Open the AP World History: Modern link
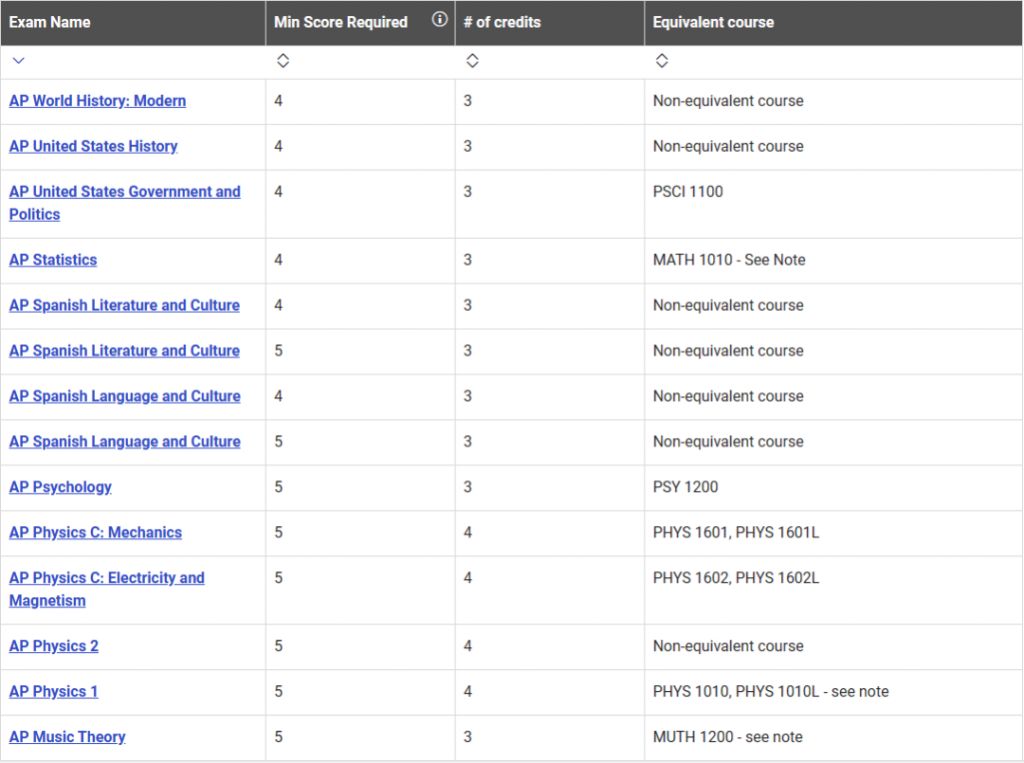1024x763 pixels. (x=97, y=101)
